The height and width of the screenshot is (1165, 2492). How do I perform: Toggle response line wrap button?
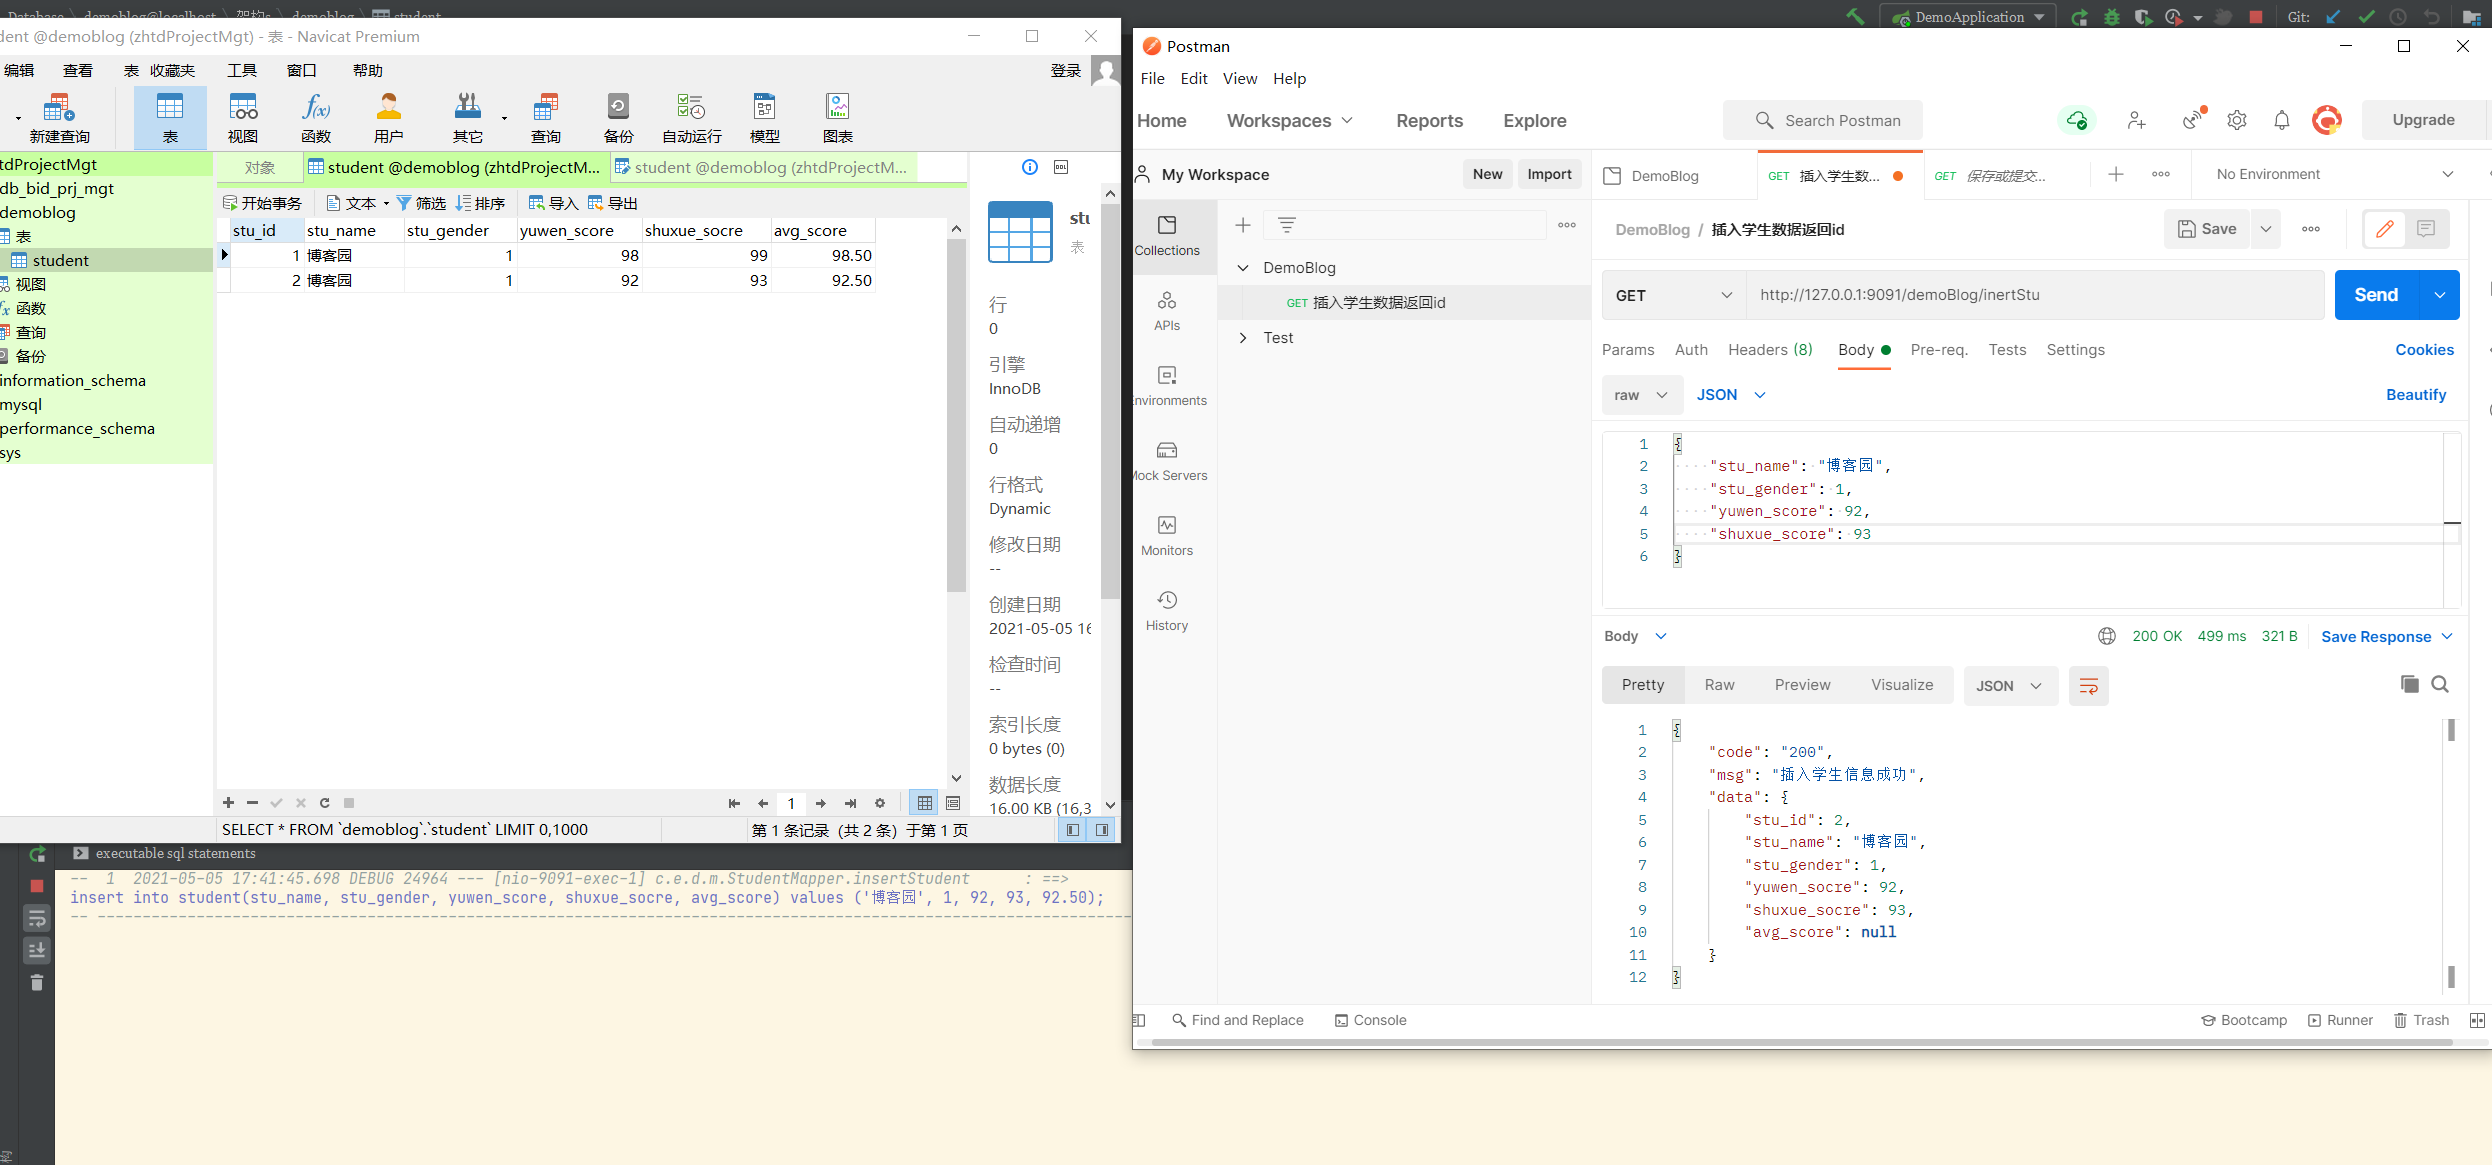[x=2088, y=686]
